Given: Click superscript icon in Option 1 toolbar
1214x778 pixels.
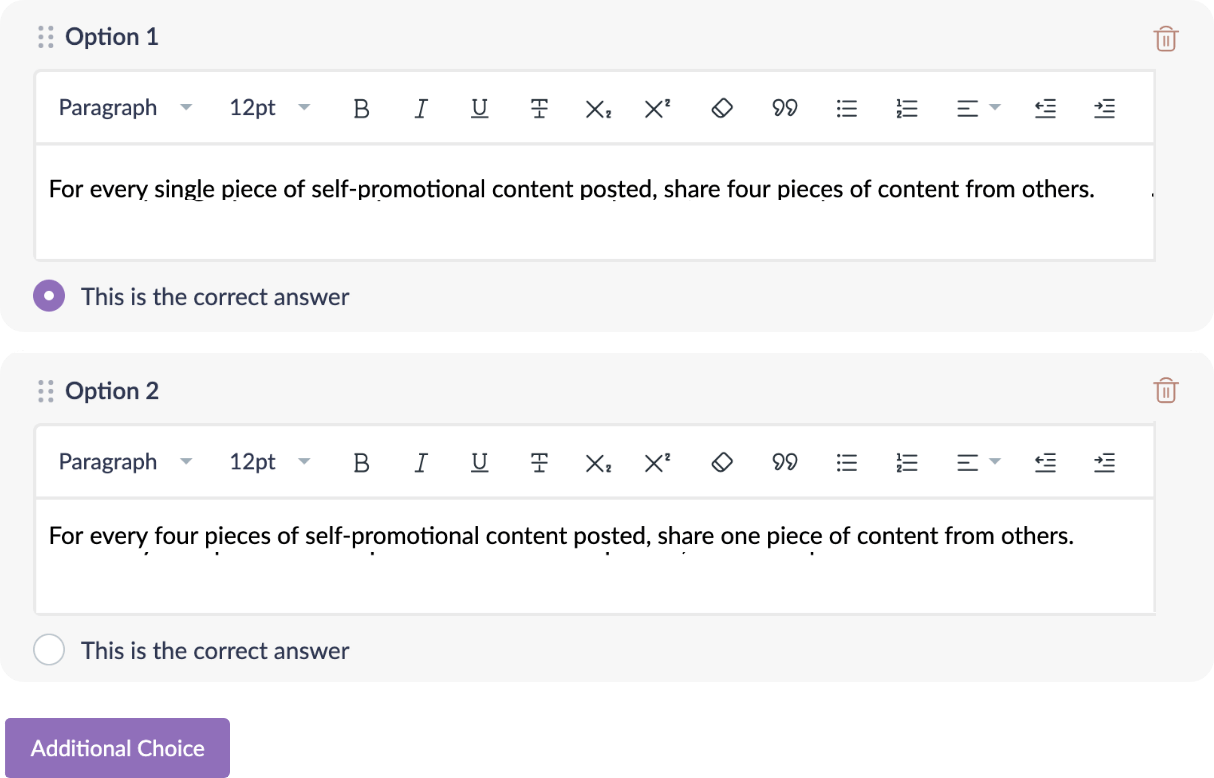Looking at the screenshot, I should [657, 108].
